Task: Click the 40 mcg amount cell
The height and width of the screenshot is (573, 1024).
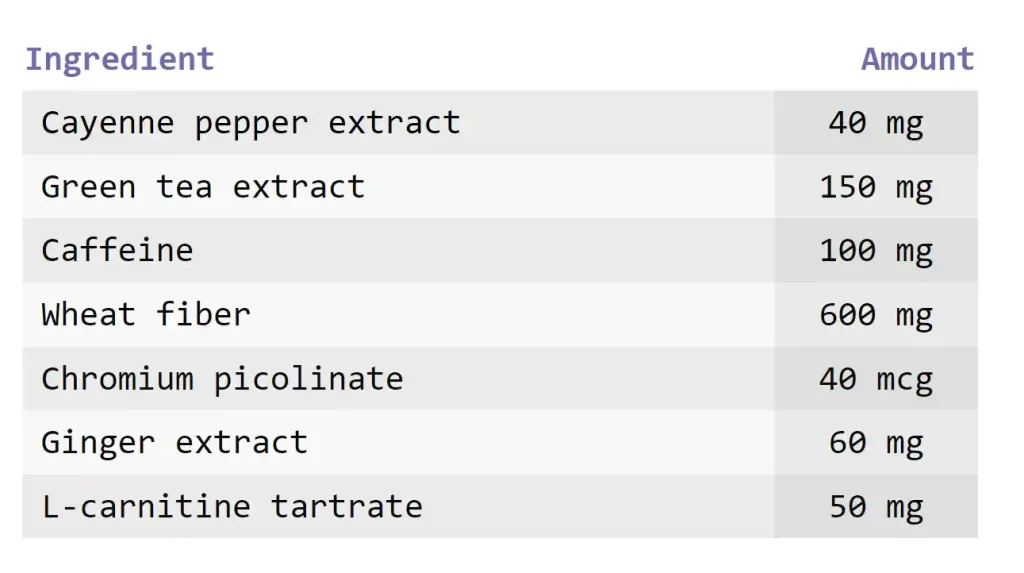Action: click(x=876, y=379)
